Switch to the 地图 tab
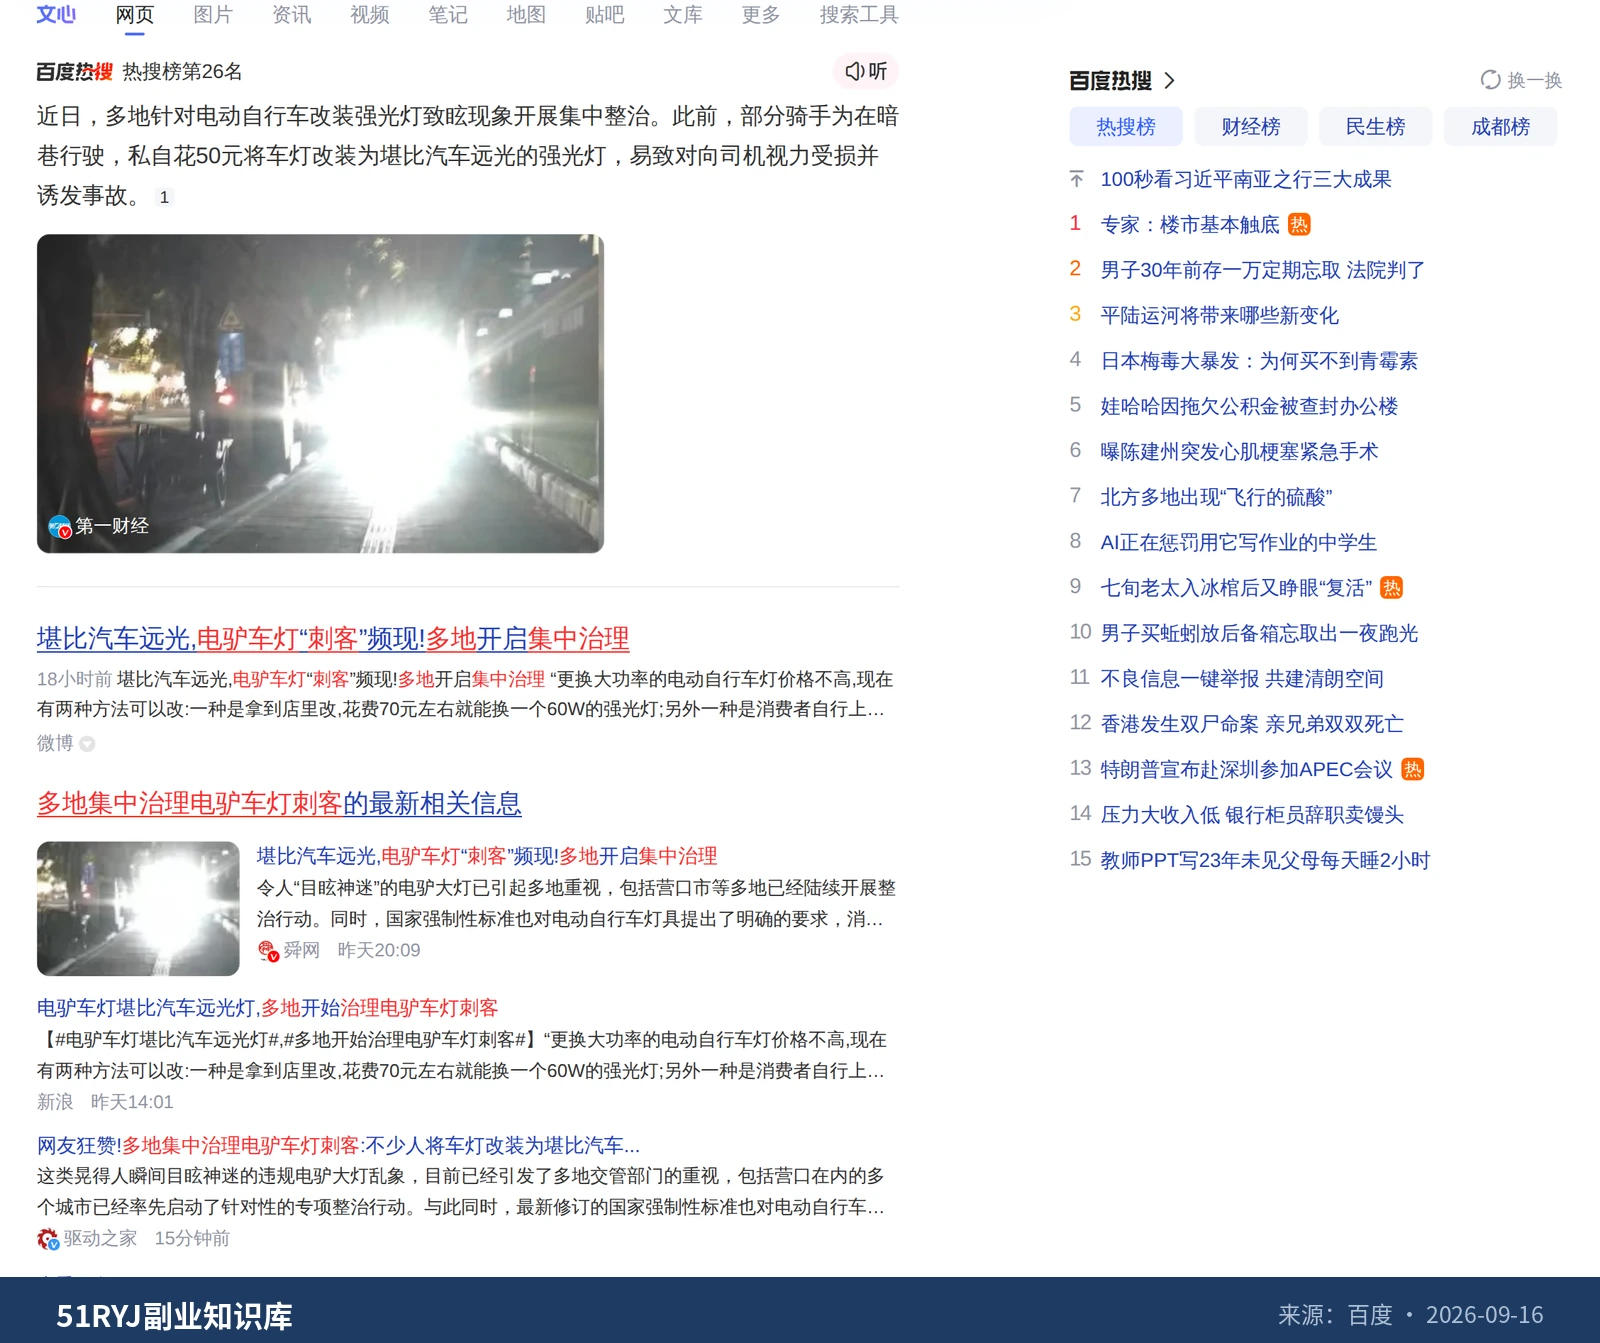 pos(526,15)
